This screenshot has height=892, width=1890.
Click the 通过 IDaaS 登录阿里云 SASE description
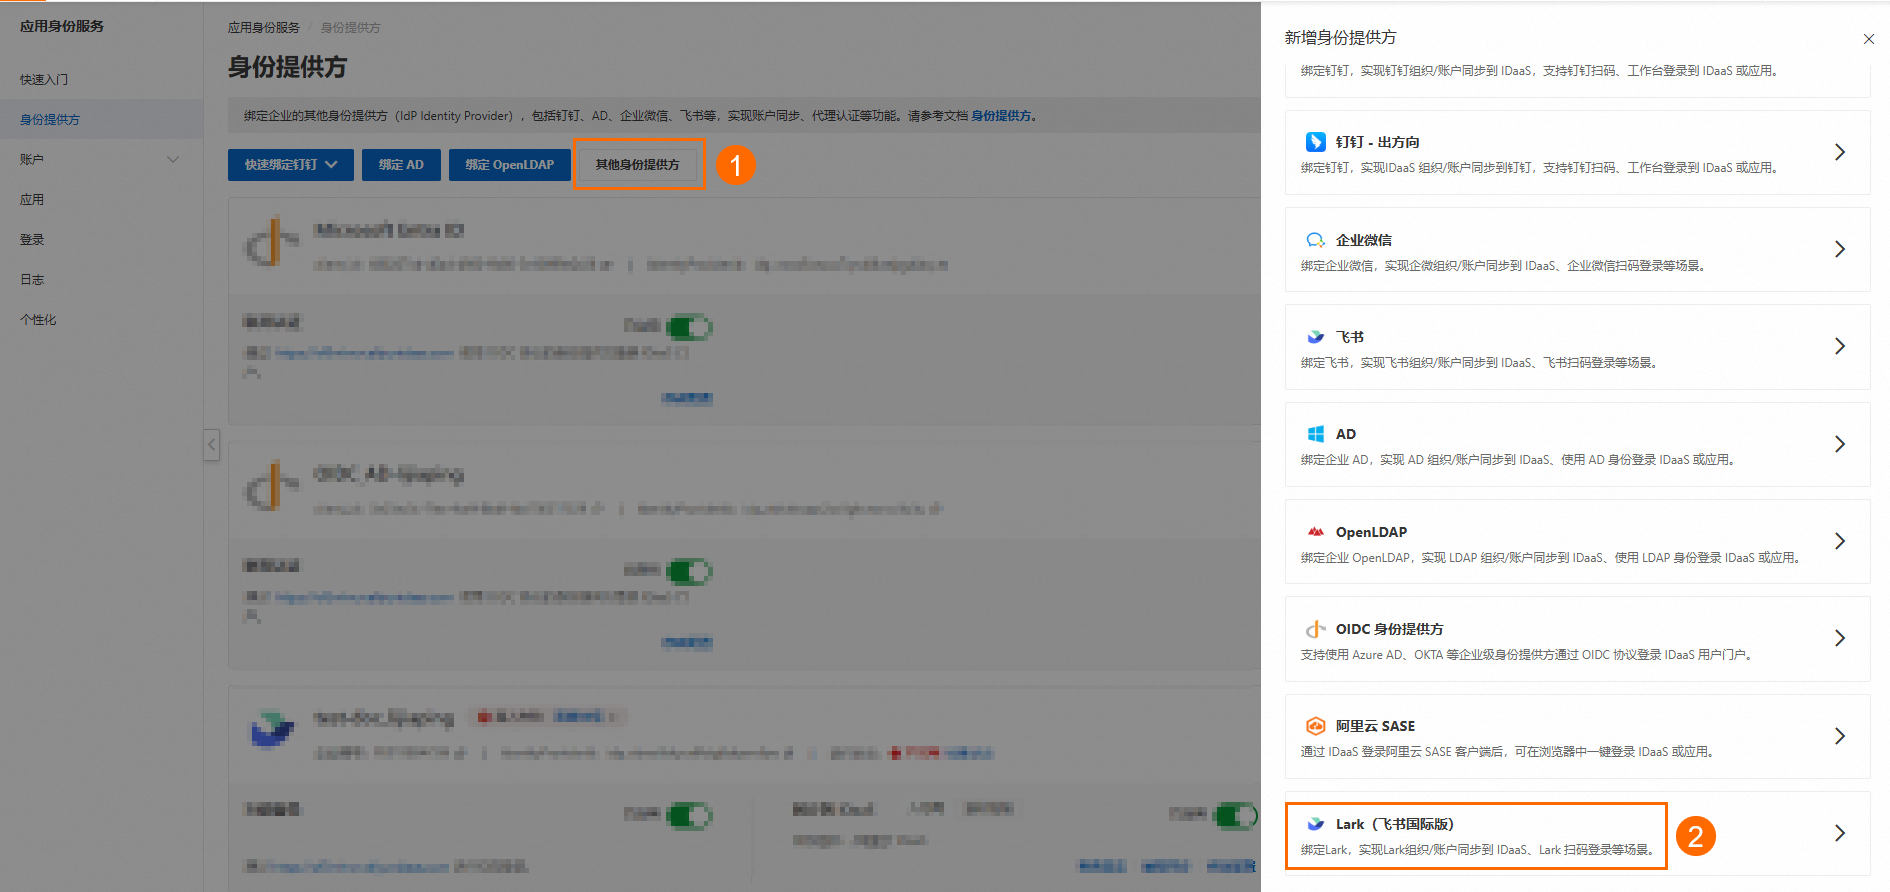click(x=1509, y=752)
